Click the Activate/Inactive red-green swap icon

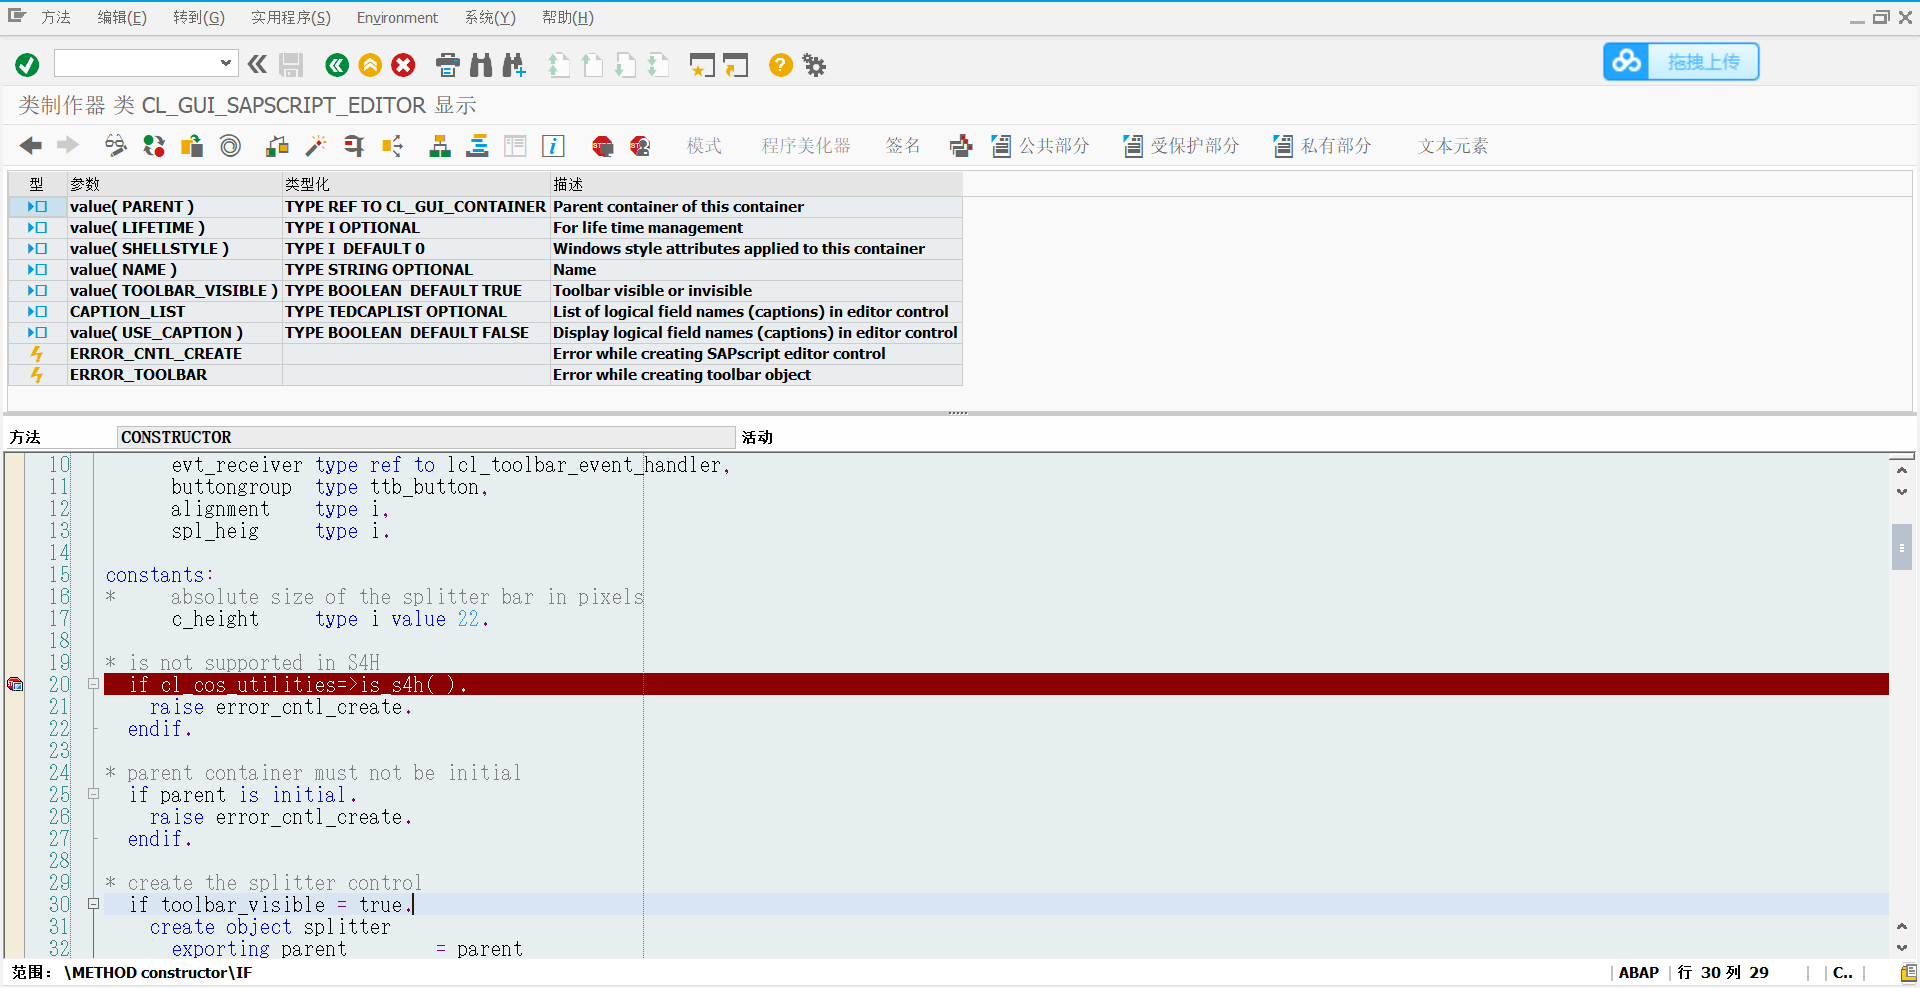[154, 146]
